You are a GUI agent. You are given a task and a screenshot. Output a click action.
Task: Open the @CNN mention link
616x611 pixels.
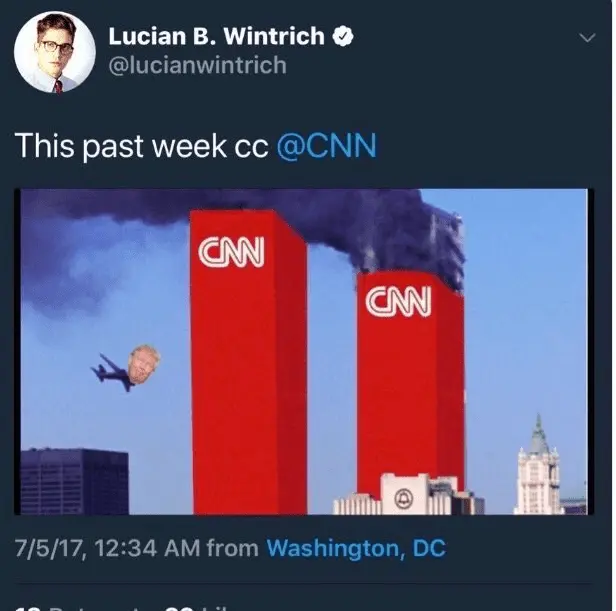[x=327, y=146]
